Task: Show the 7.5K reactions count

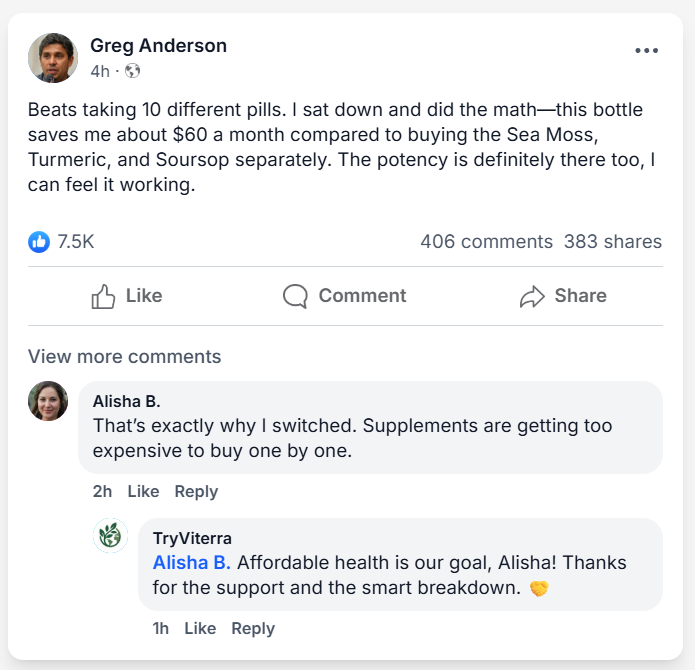Action: (x=76, y=241)
